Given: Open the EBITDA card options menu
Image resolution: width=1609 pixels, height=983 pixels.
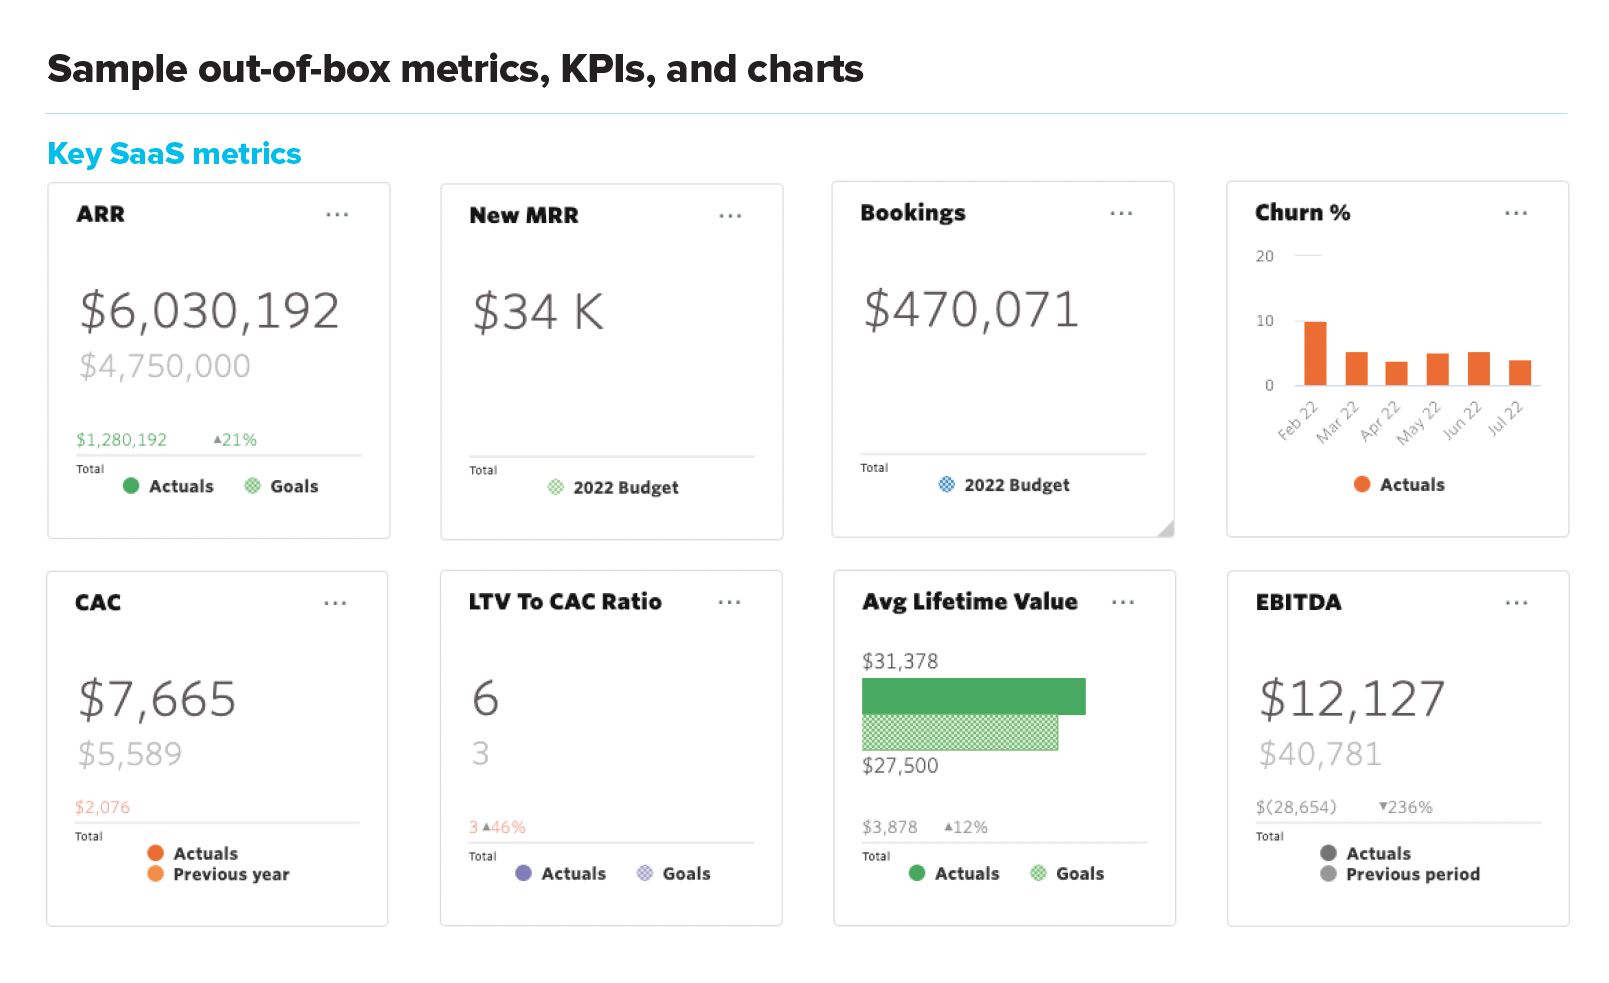Looking at the screenshot, I should coord(1516,603).
